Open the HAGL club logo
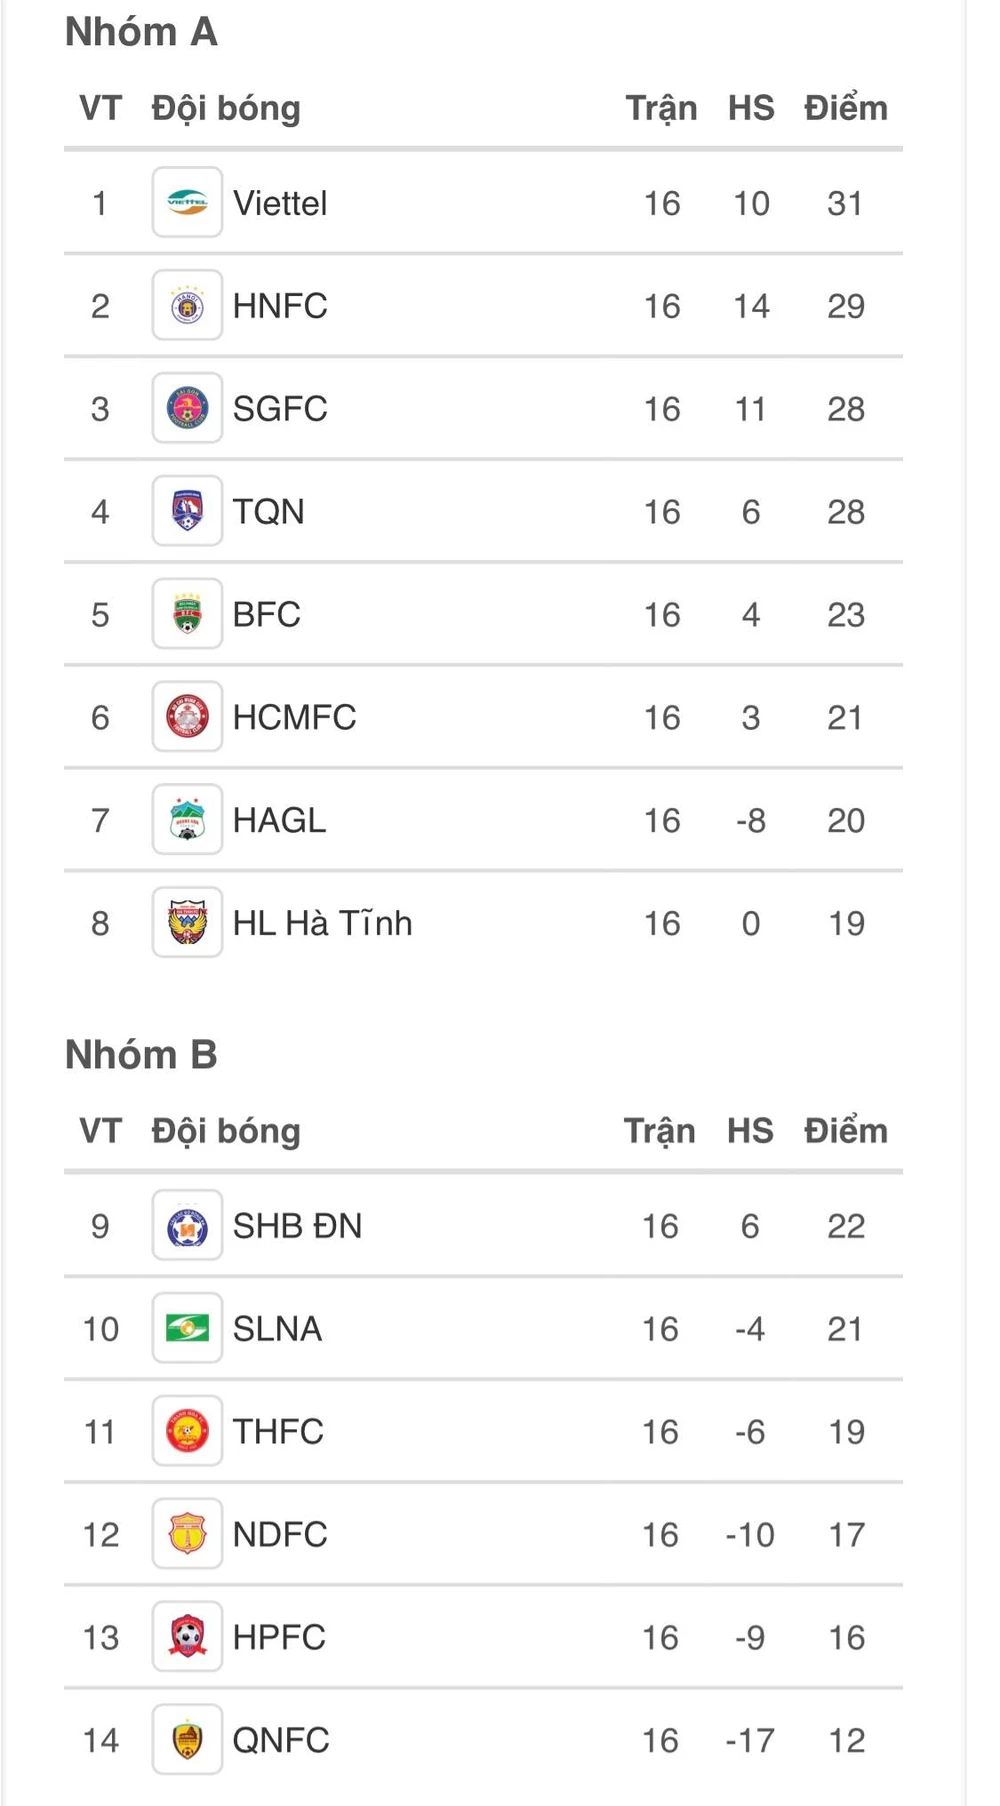Image resolution: width=1000 pixels, height=1806 pixels. point(187,820)
